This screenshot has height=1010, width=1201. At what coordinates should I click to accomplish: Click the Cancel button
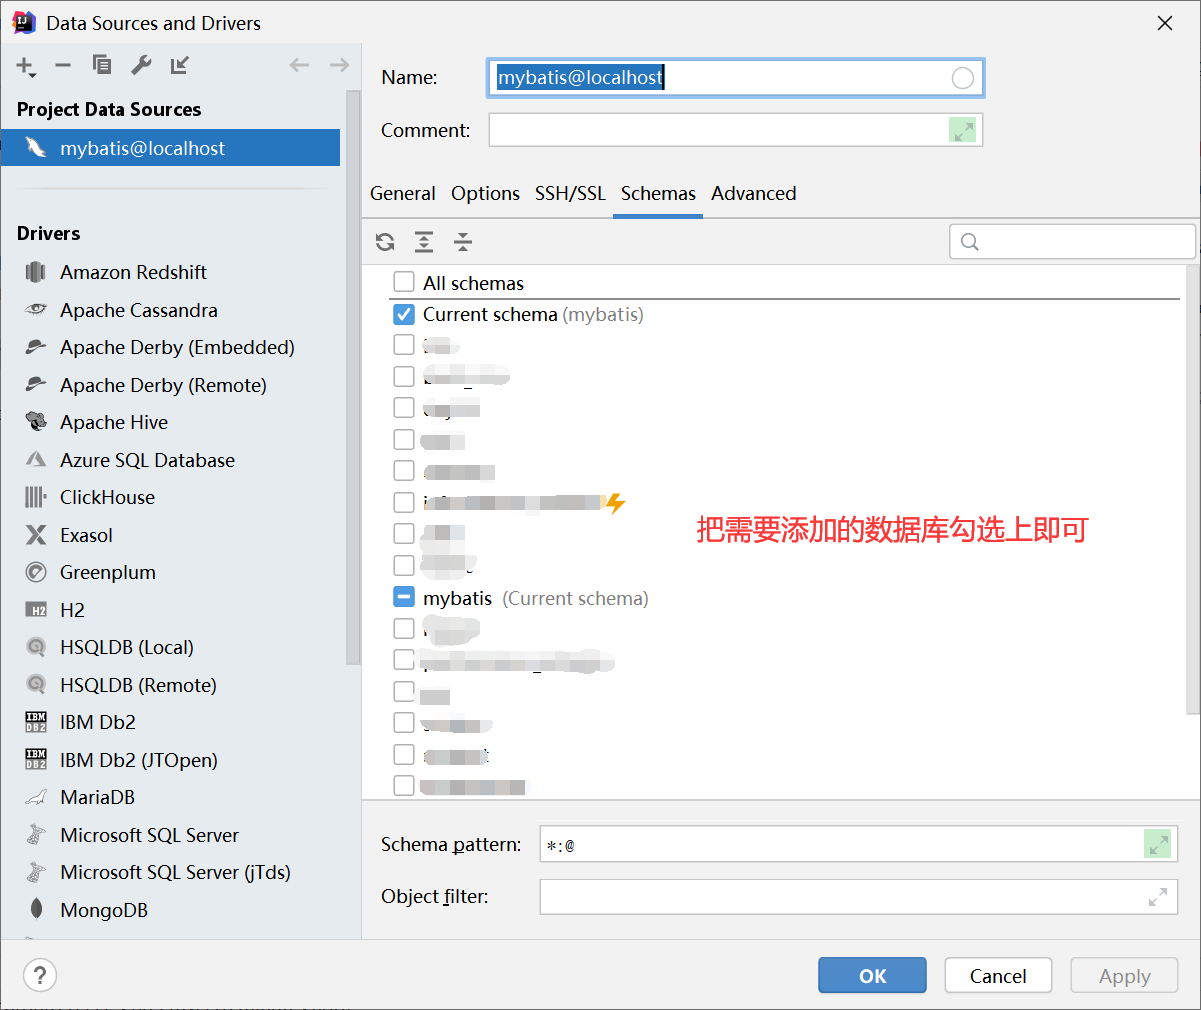click(x=998, y=976)
